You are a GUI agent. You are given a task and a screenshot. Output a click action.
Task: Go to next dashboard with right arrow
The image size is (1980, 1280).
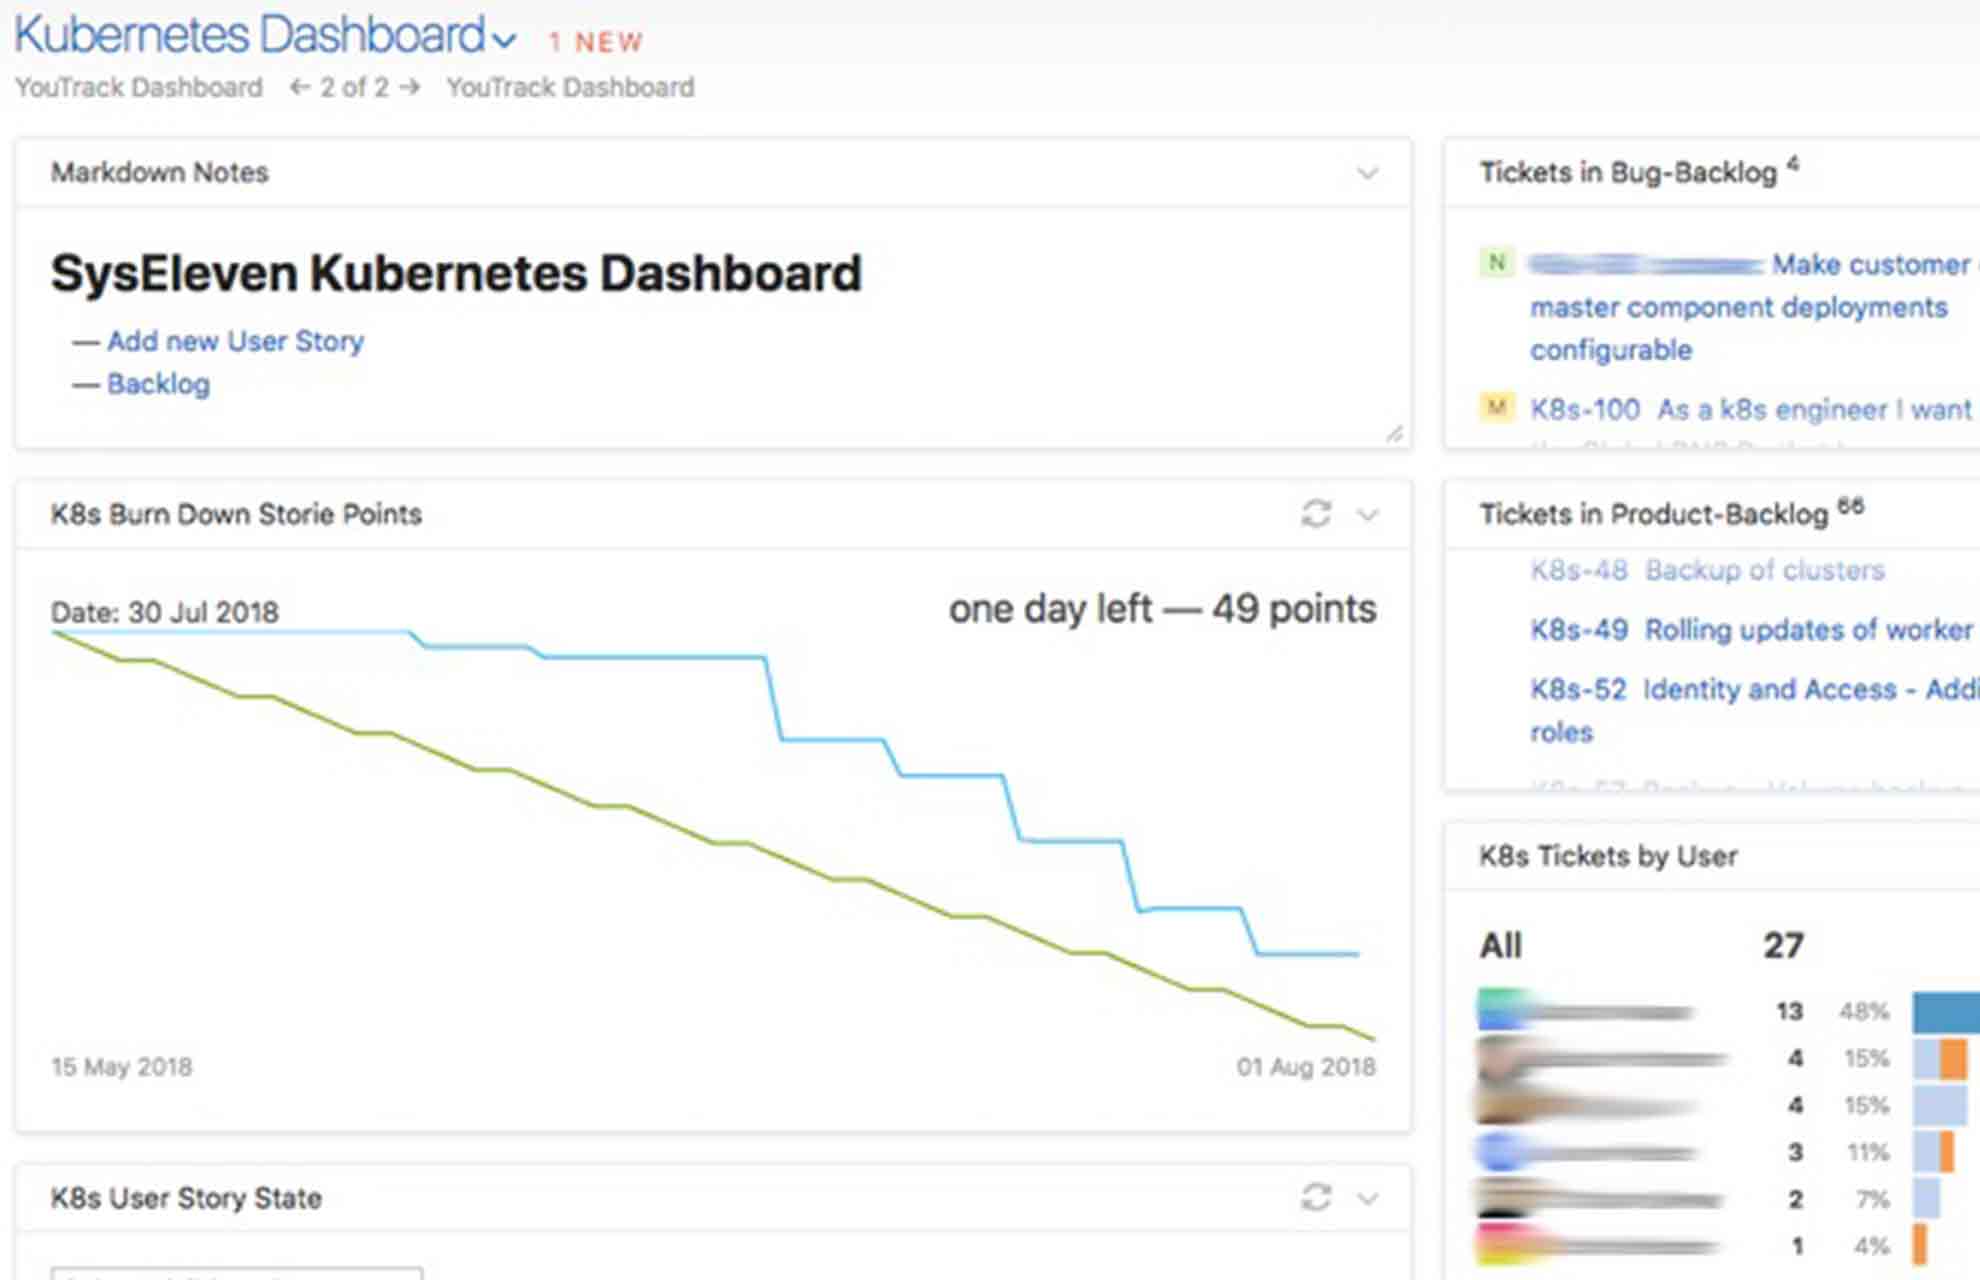tap(409, 87)
